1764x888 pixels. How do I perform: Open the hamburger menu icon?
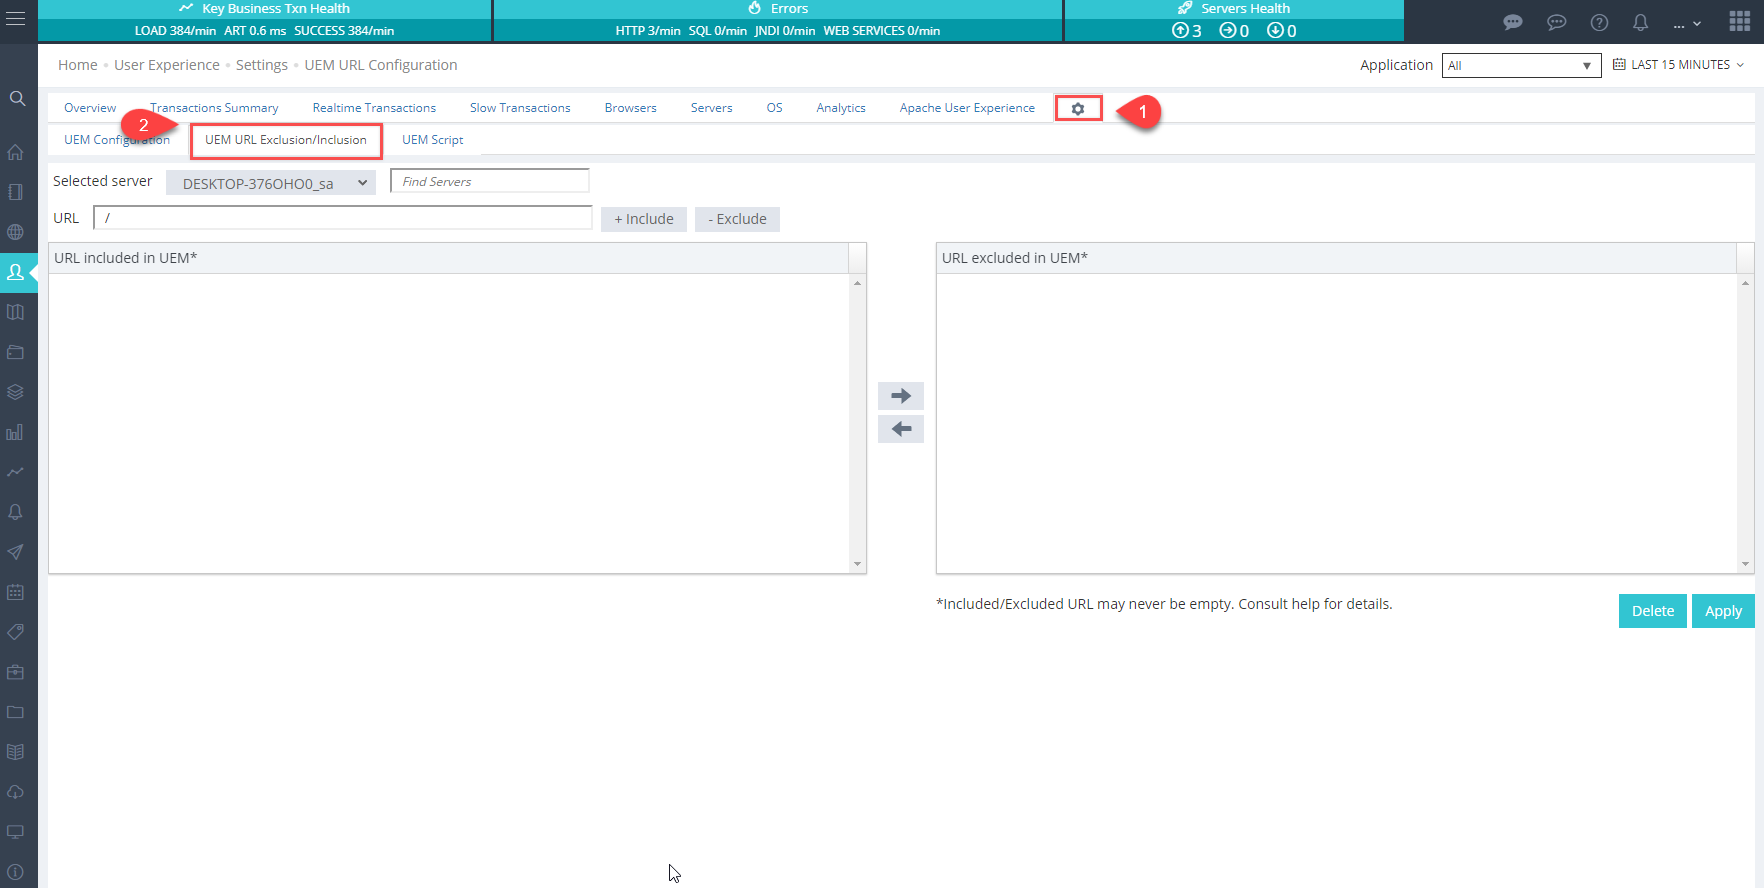point(16,19)
